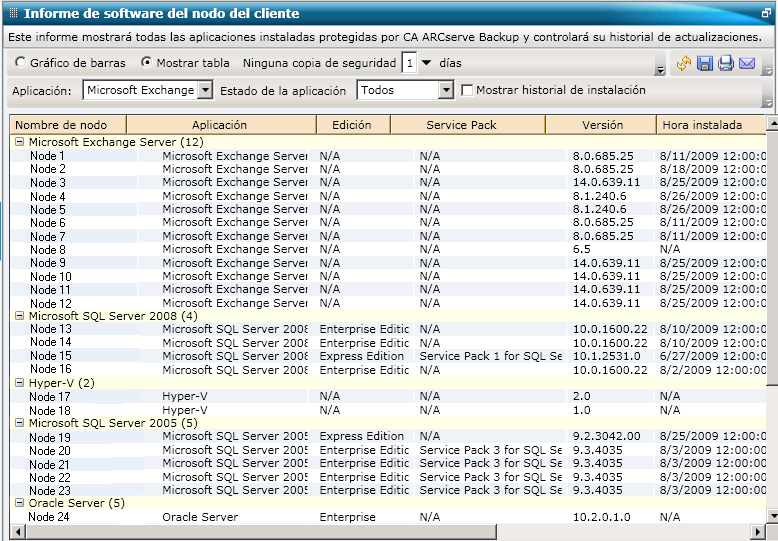The image size is (778, 541).
Task: Collapse the Hyper-V group
Action: [x=19, y=382]
